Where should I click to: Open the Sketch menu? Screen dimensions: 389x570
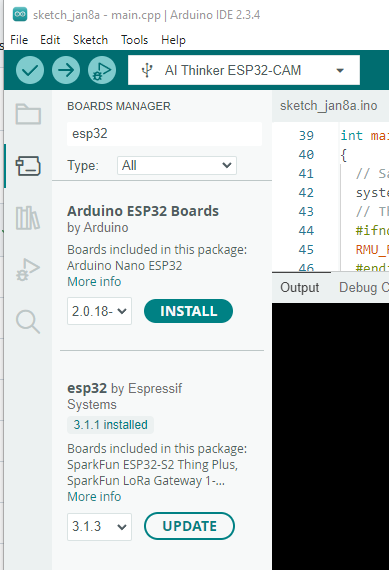click(x=90, y=40)
